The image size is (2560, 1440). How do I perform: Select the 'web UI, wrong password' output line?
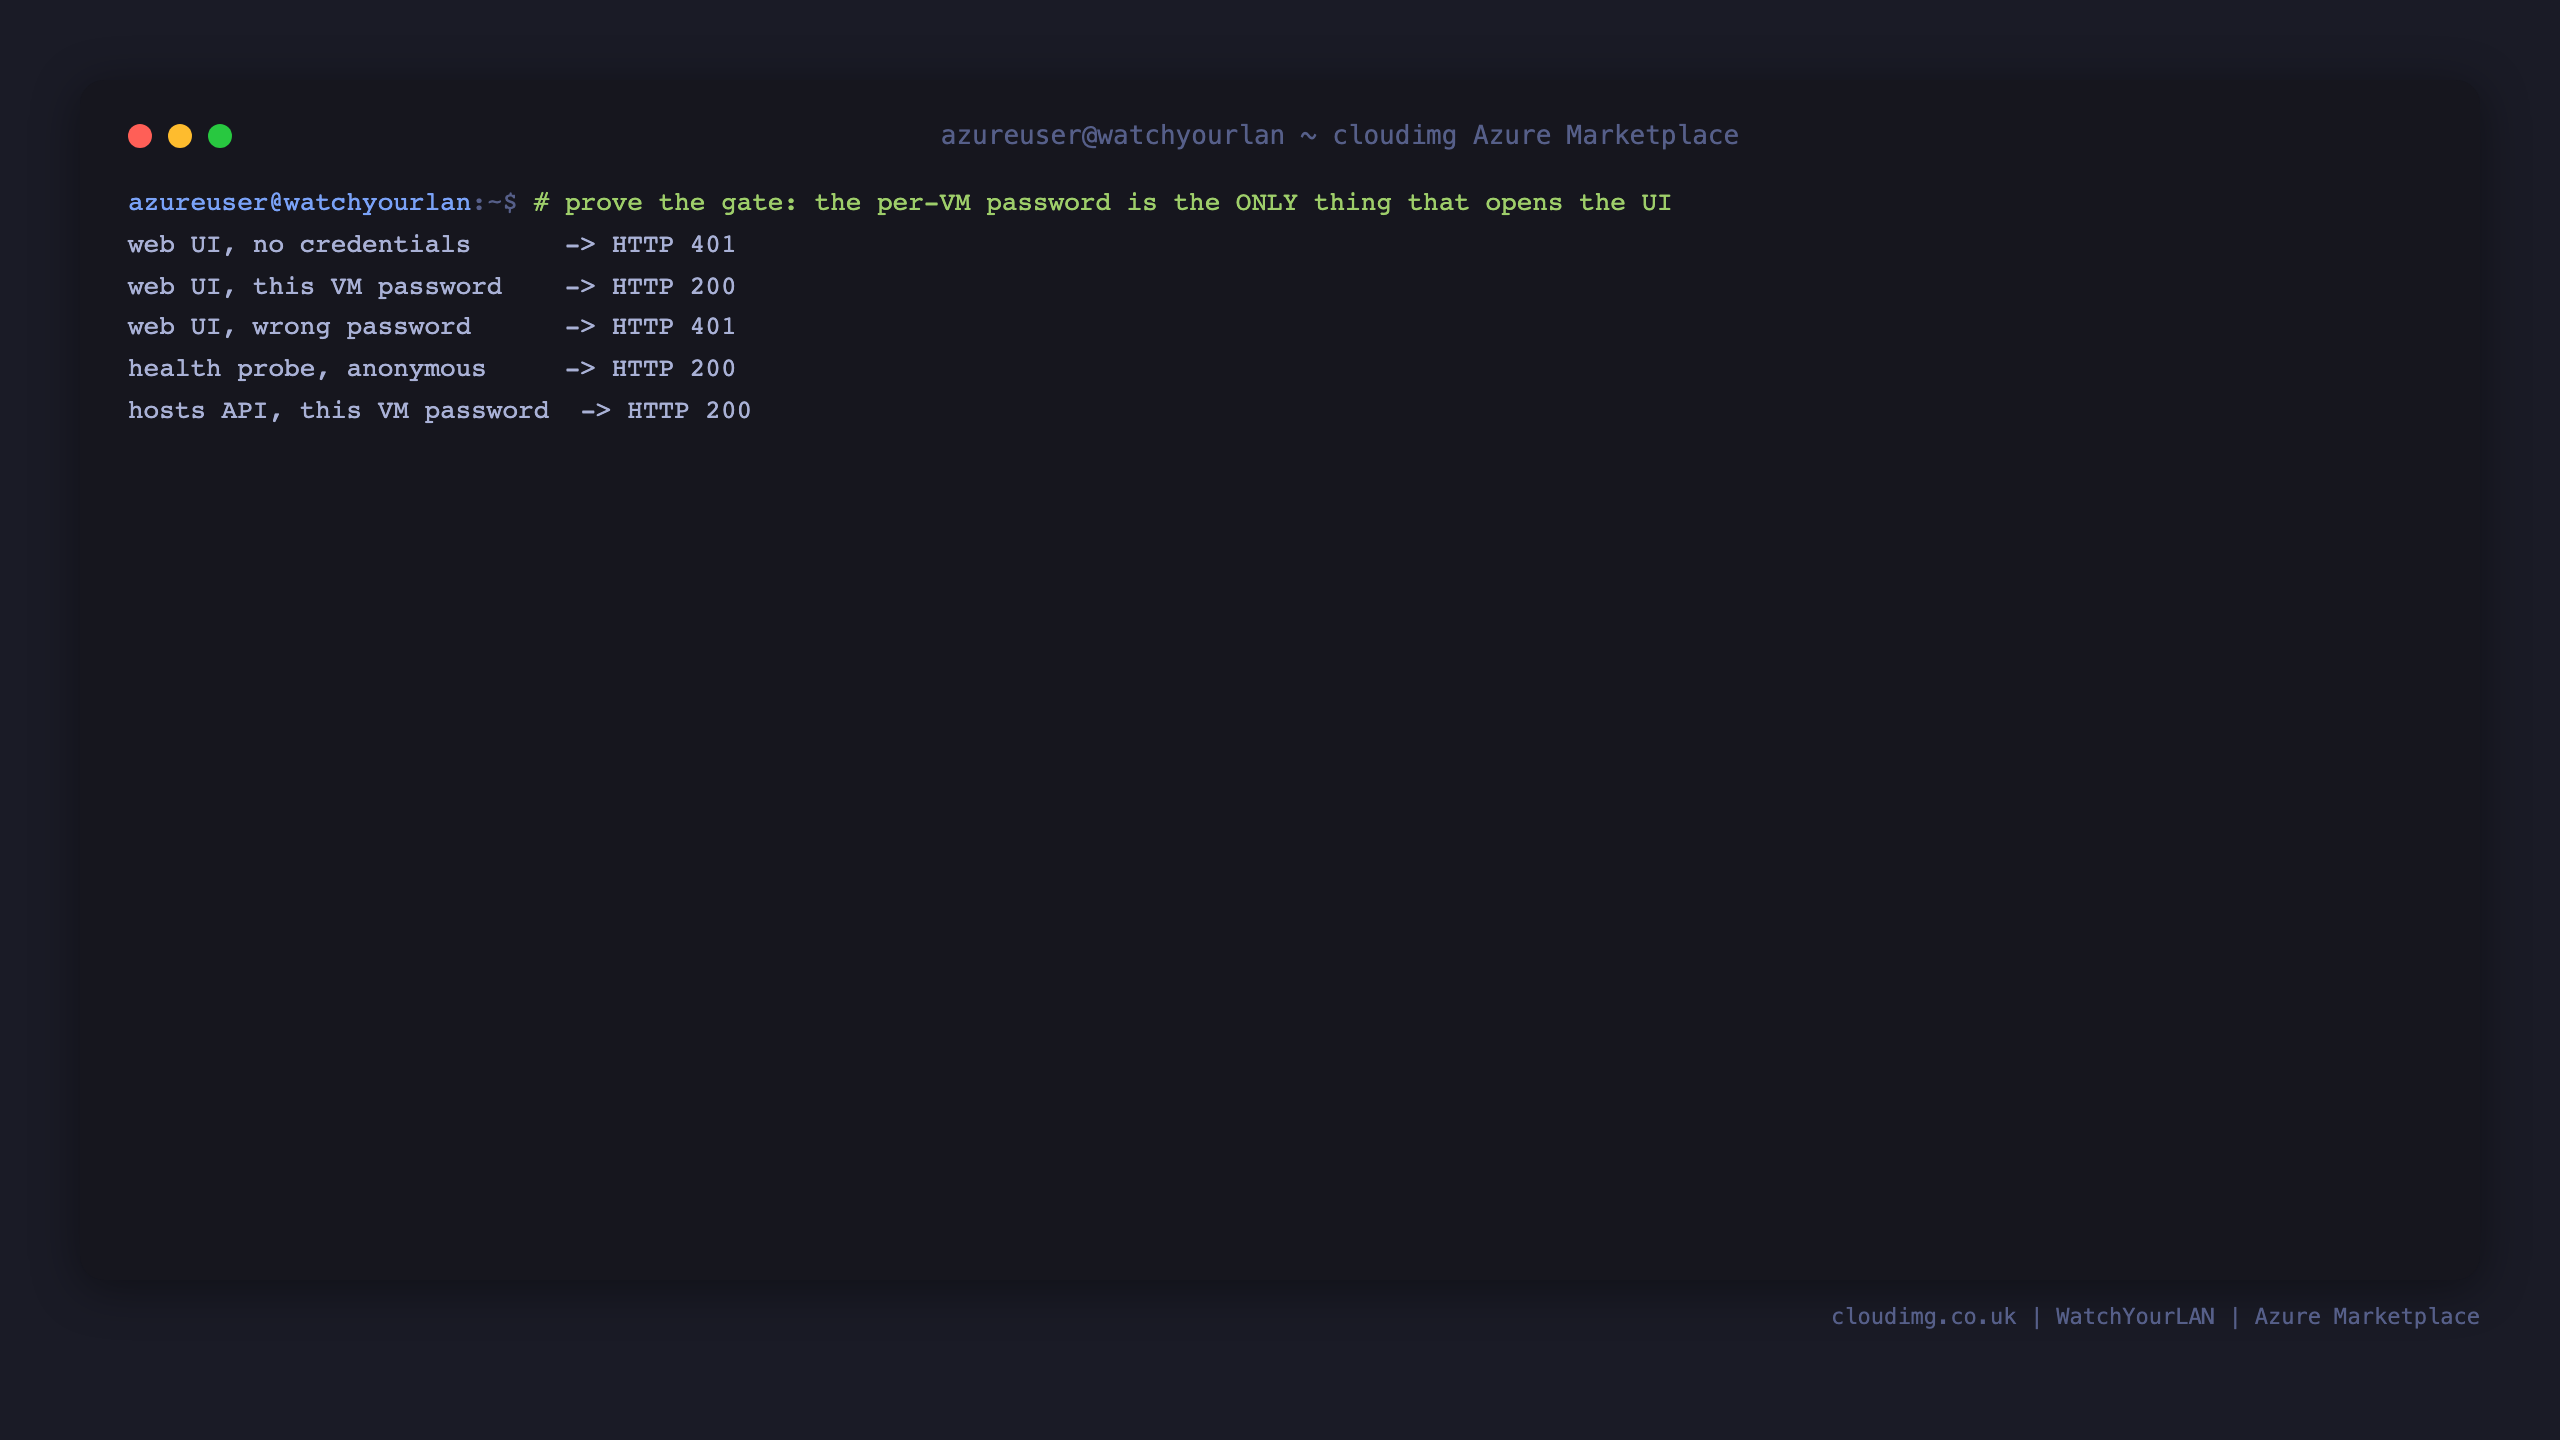(x=432, y=327)
